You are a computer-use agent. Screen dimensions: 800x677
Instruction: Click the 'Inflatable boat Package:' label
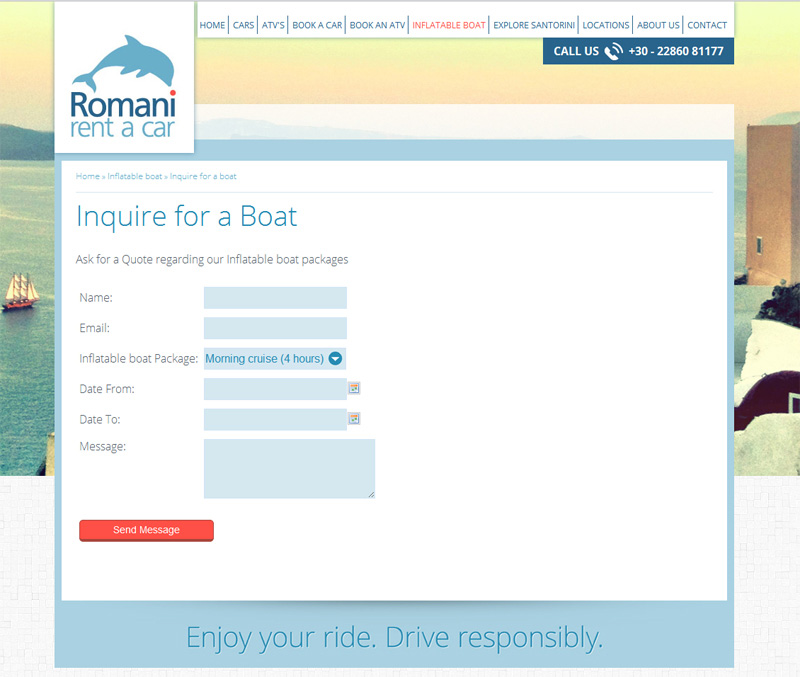[138, 359]
